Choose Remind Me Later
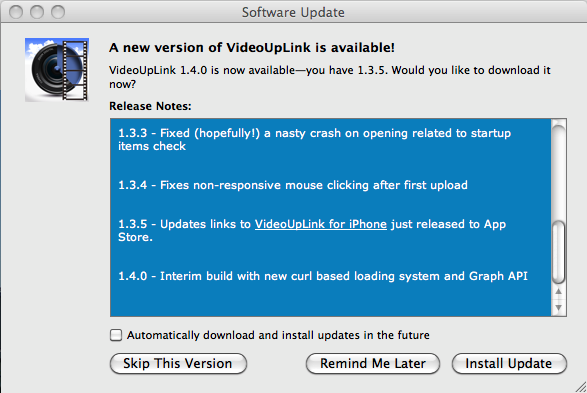587x393 pixels. point(373,363)
